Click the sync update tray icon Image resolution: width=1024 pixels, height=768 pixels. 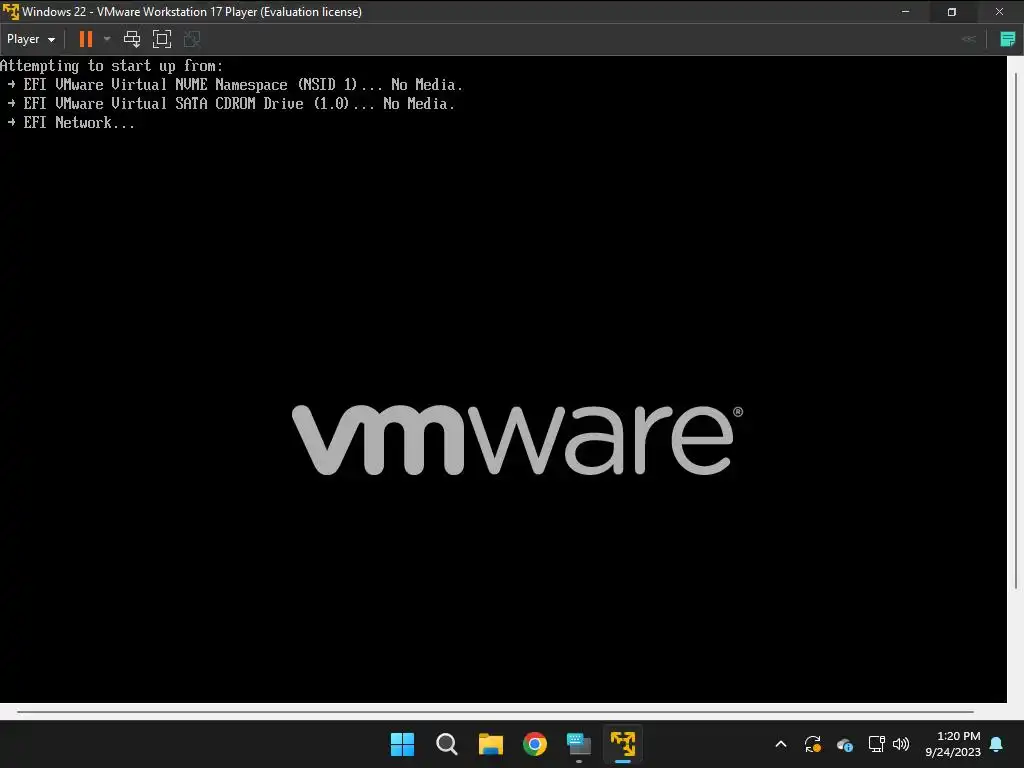tap(812, 744)
